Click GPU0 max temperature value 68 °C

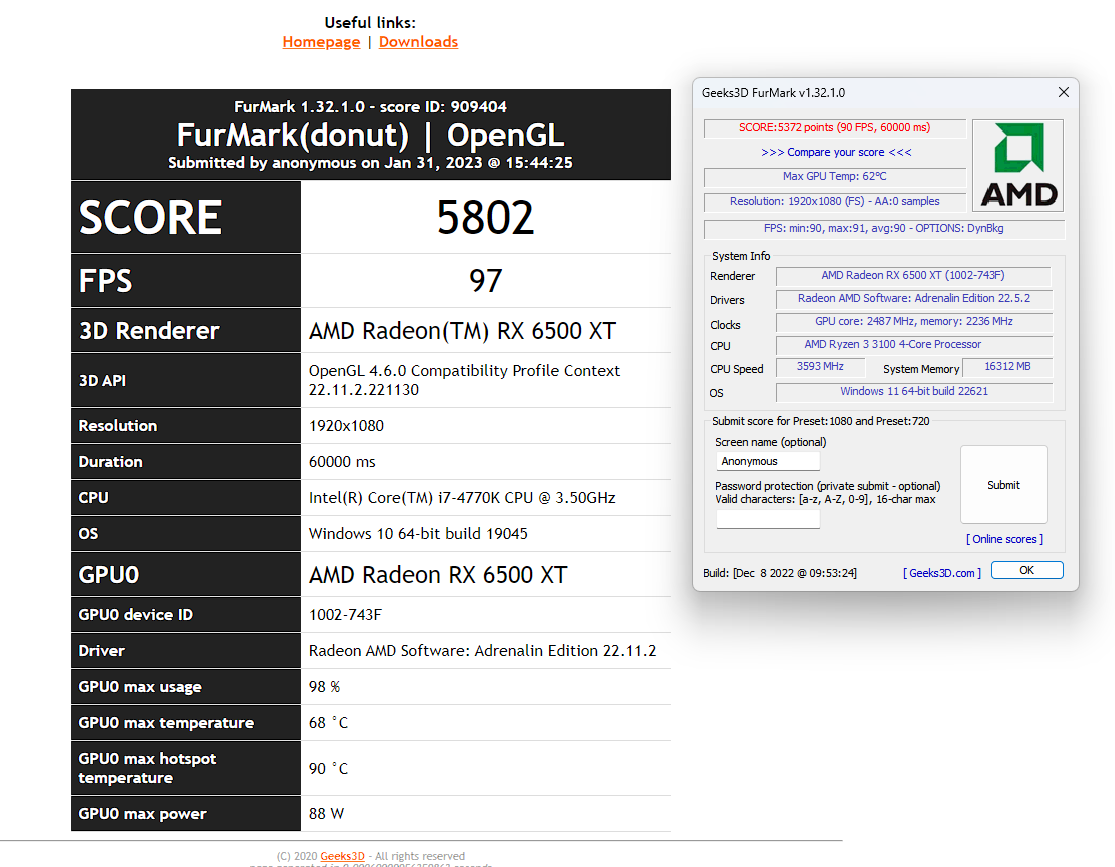[329, 723]
